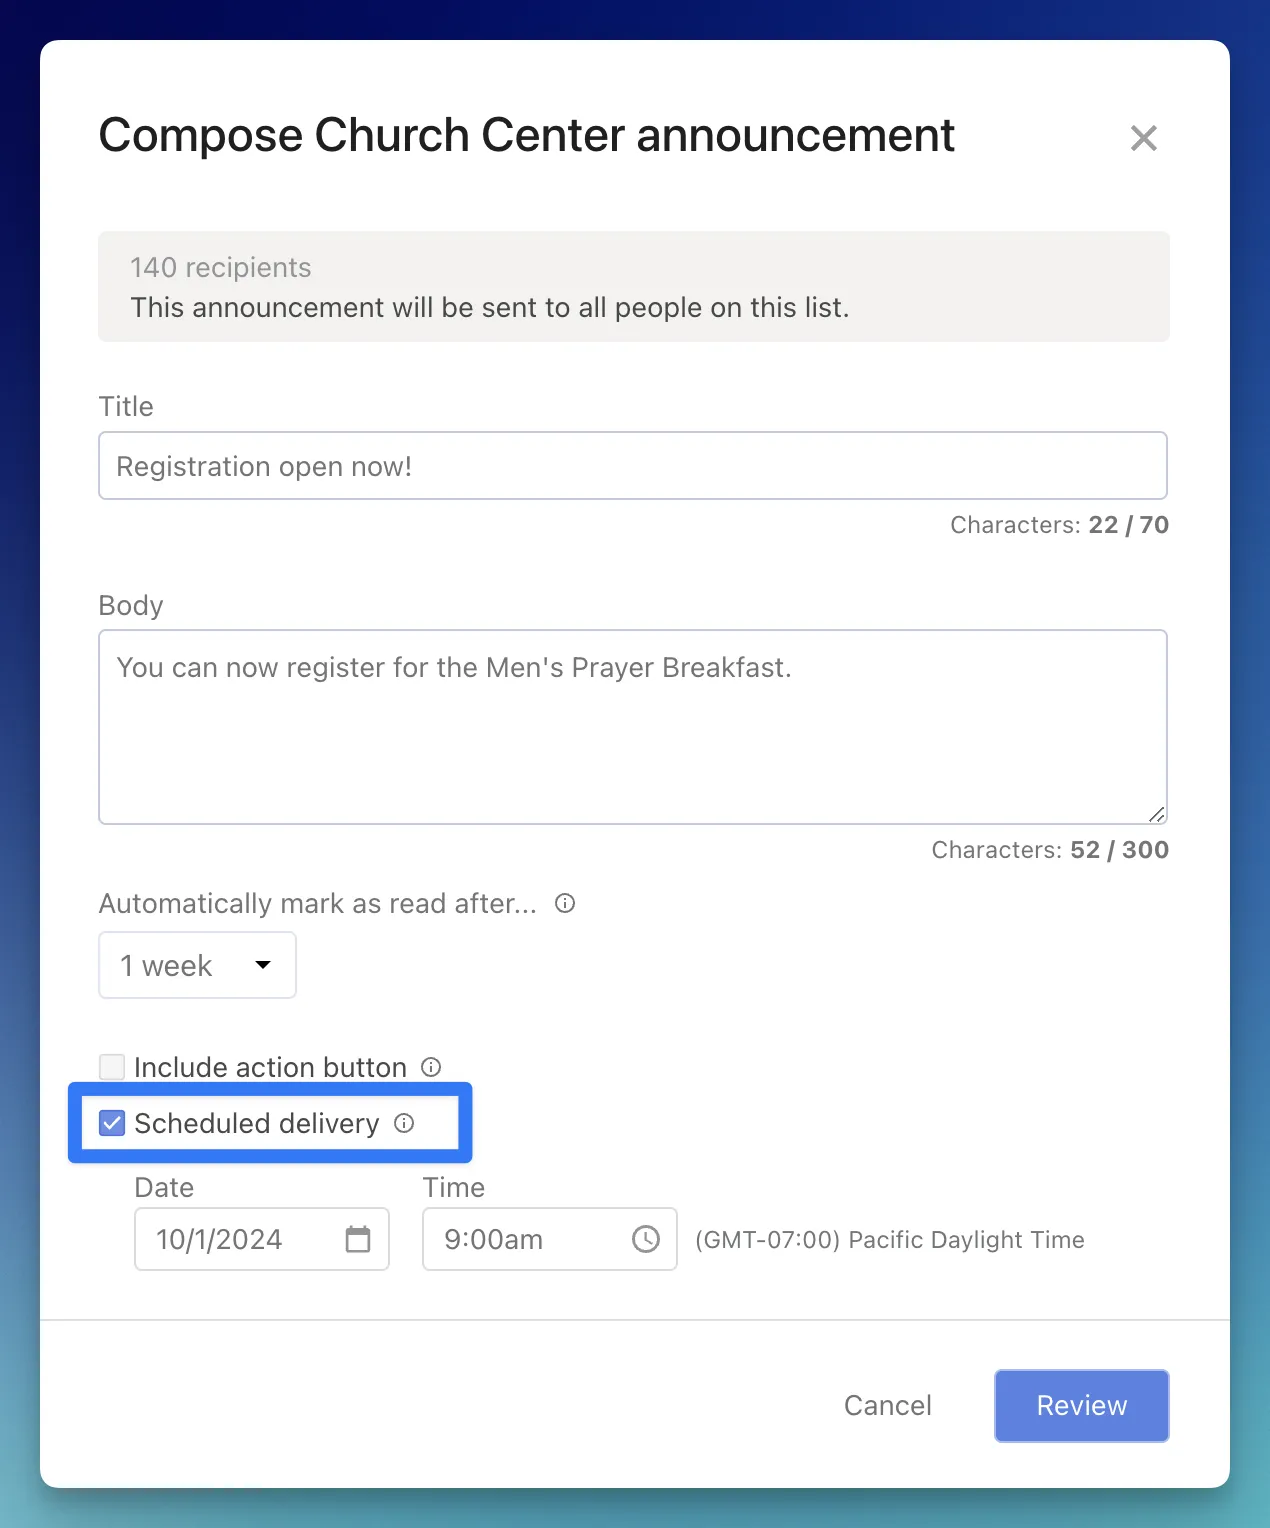The width and height of the screenshot is (1270, 1528).
Task: Grab the Body textarea resize handle
Action: pos(1157,815)
